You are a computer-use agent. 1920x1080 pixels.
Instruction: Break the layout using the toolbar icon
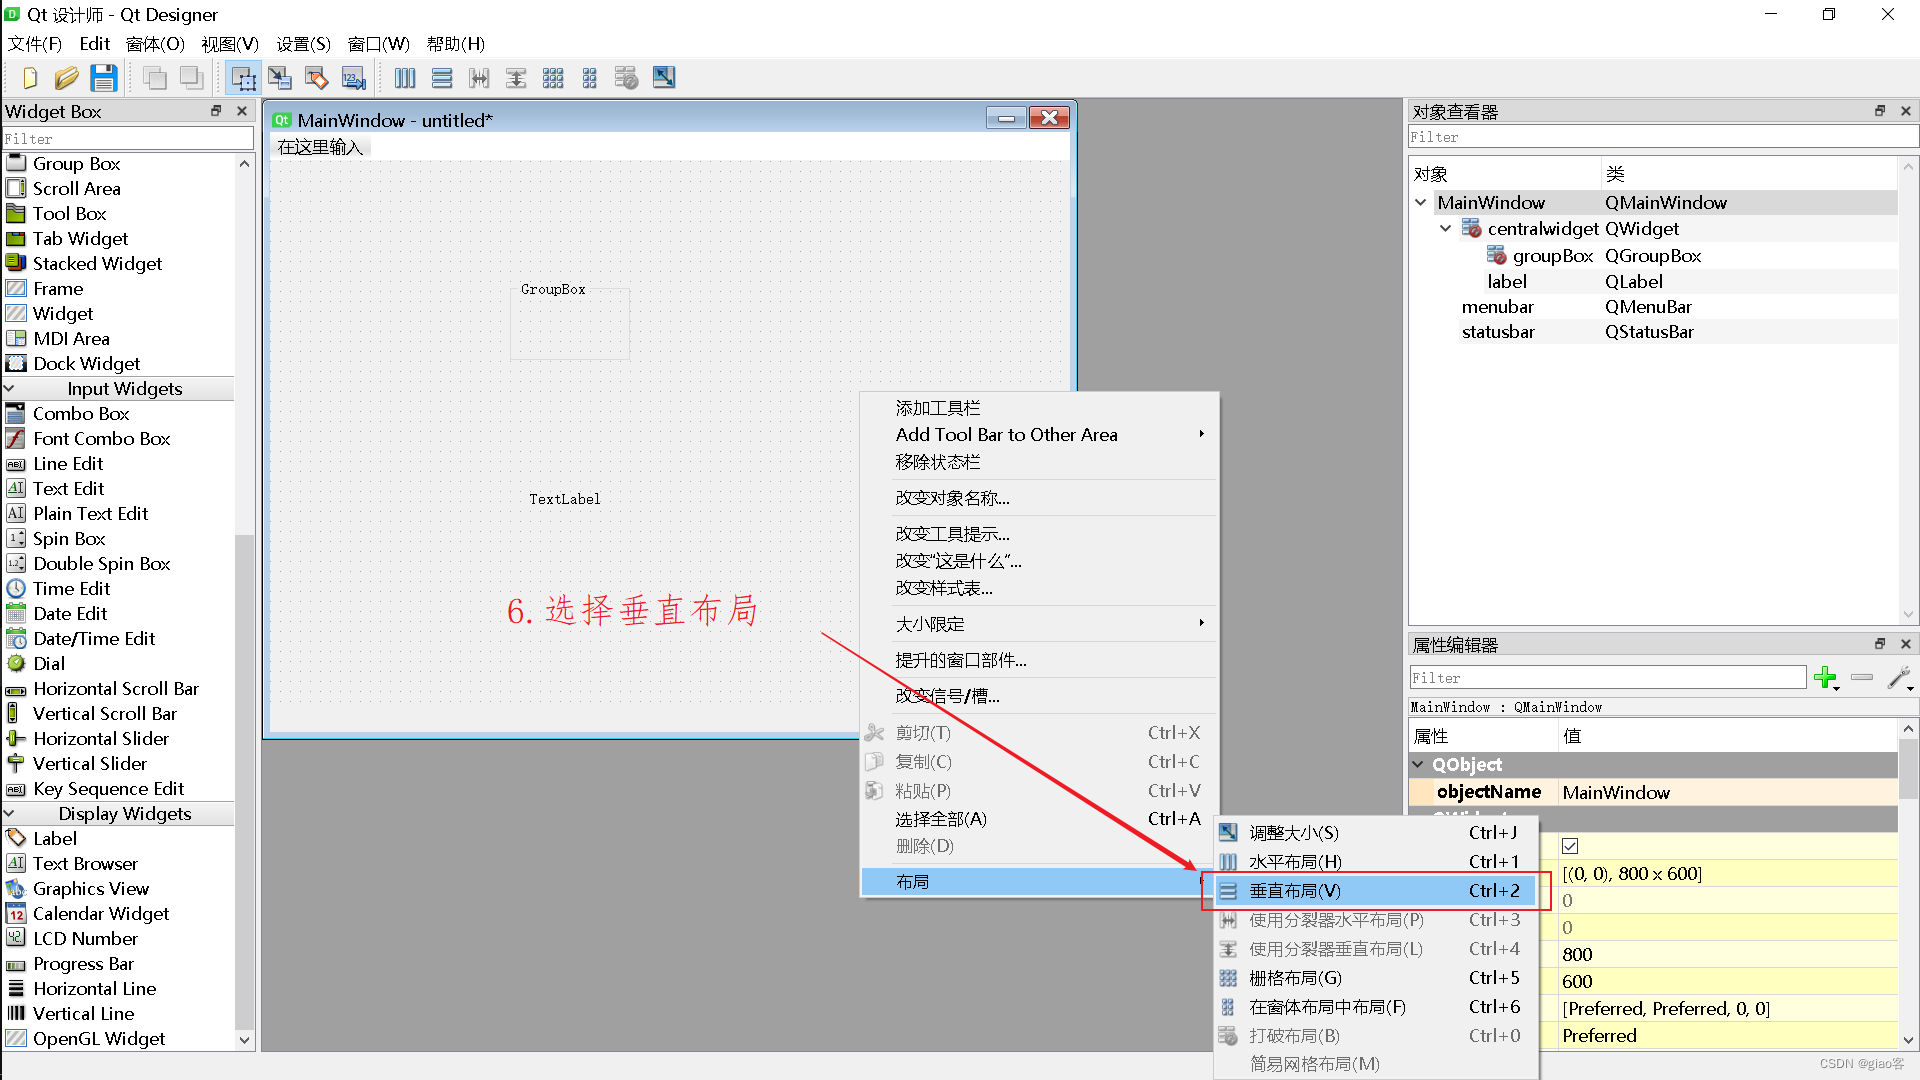pyautogui.click(x=626, y=77)
